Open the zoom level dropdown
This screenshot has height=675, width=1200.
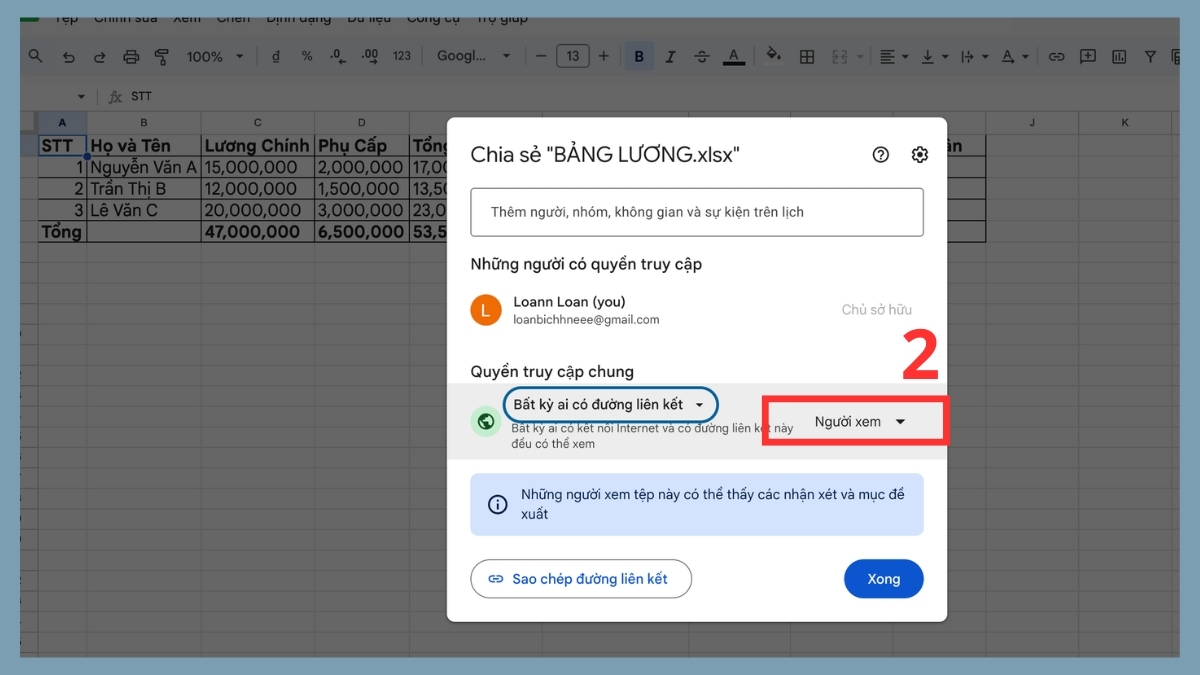click(212, 56)
